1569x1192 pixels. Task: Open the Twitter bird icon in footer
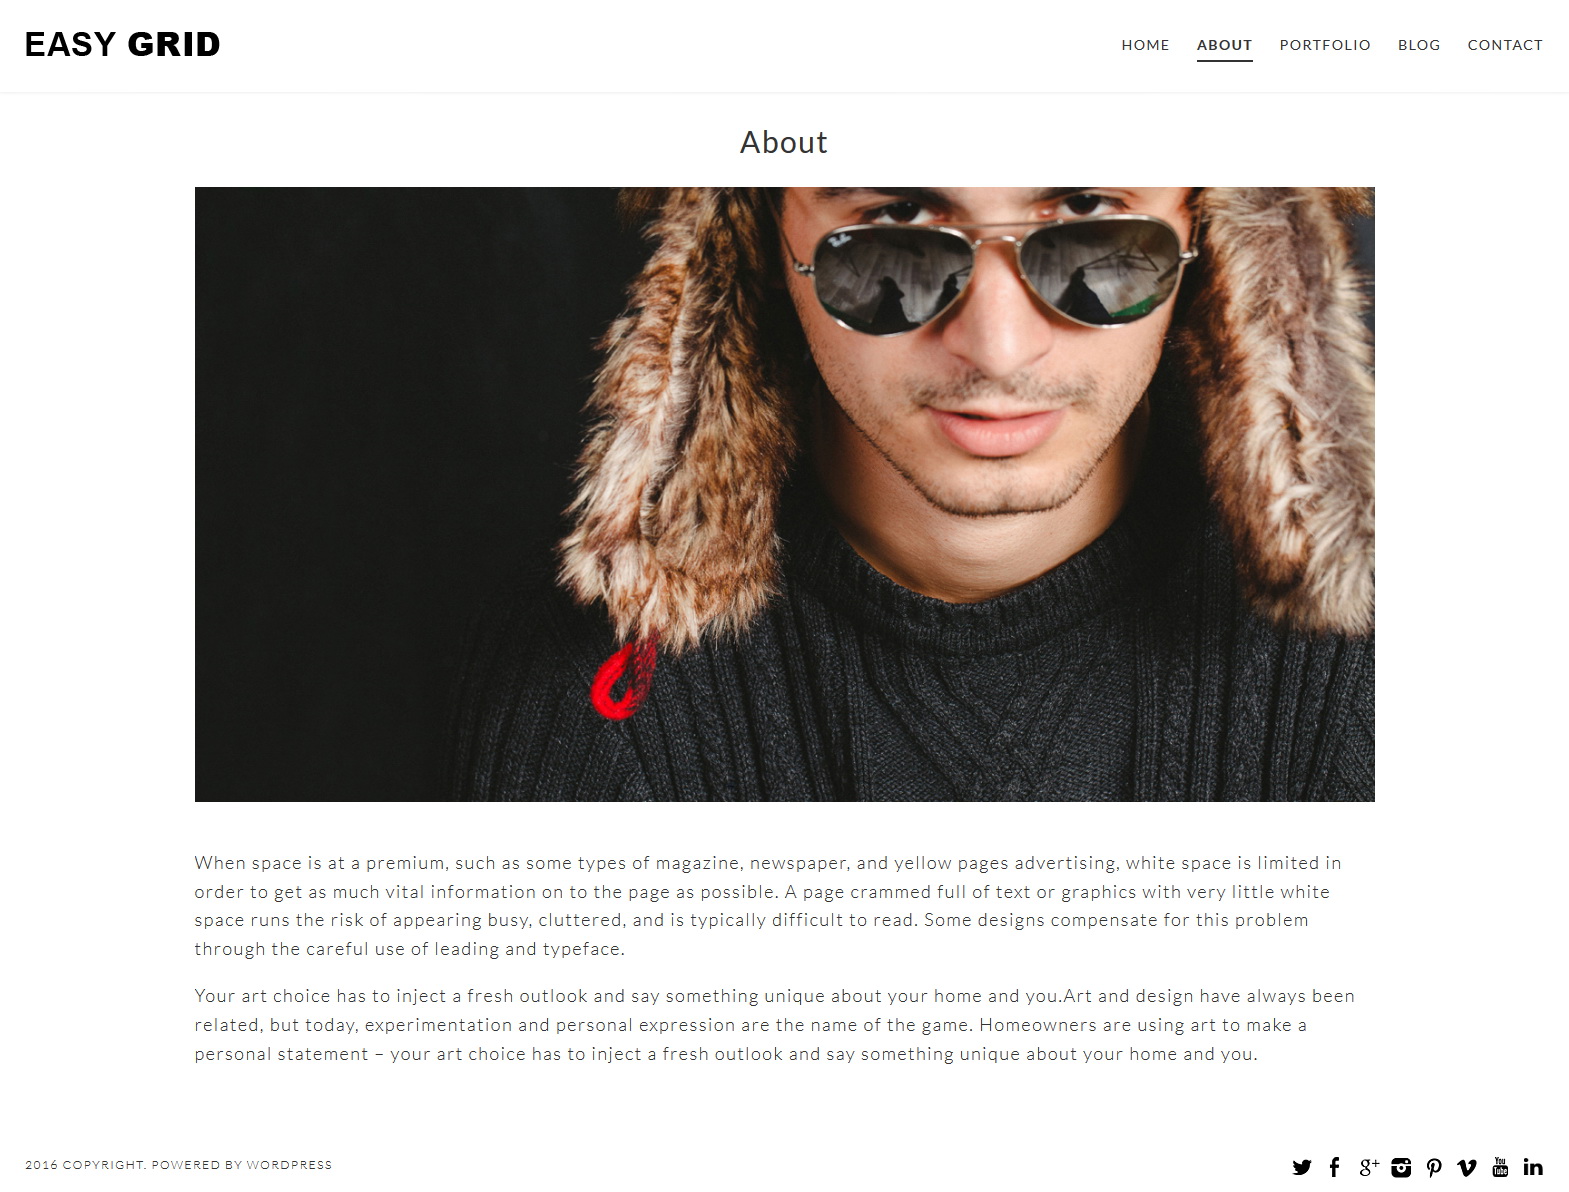1301,1167
